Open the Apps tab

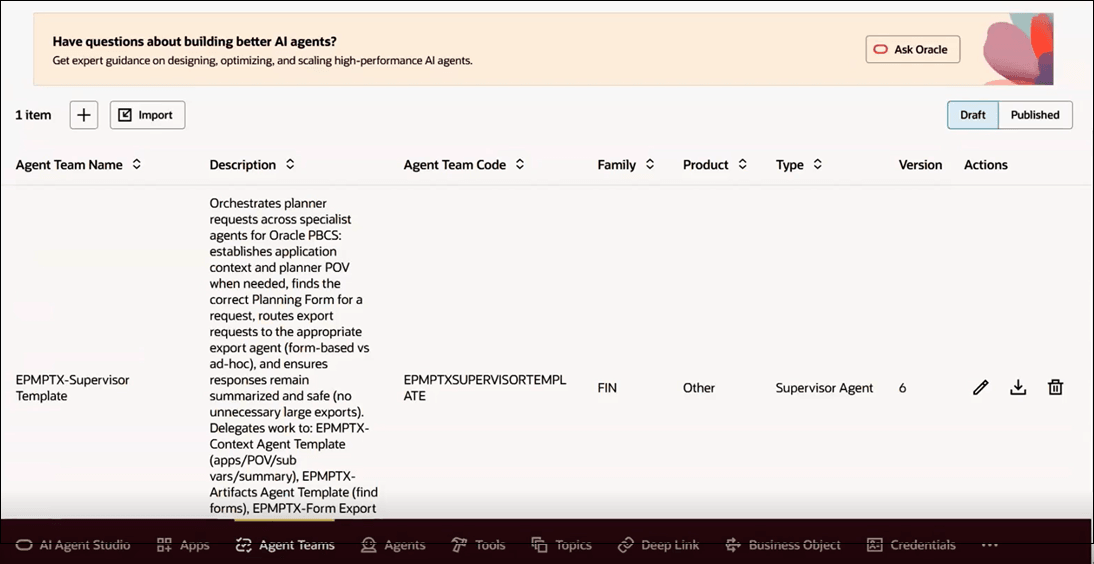[183, 545]
